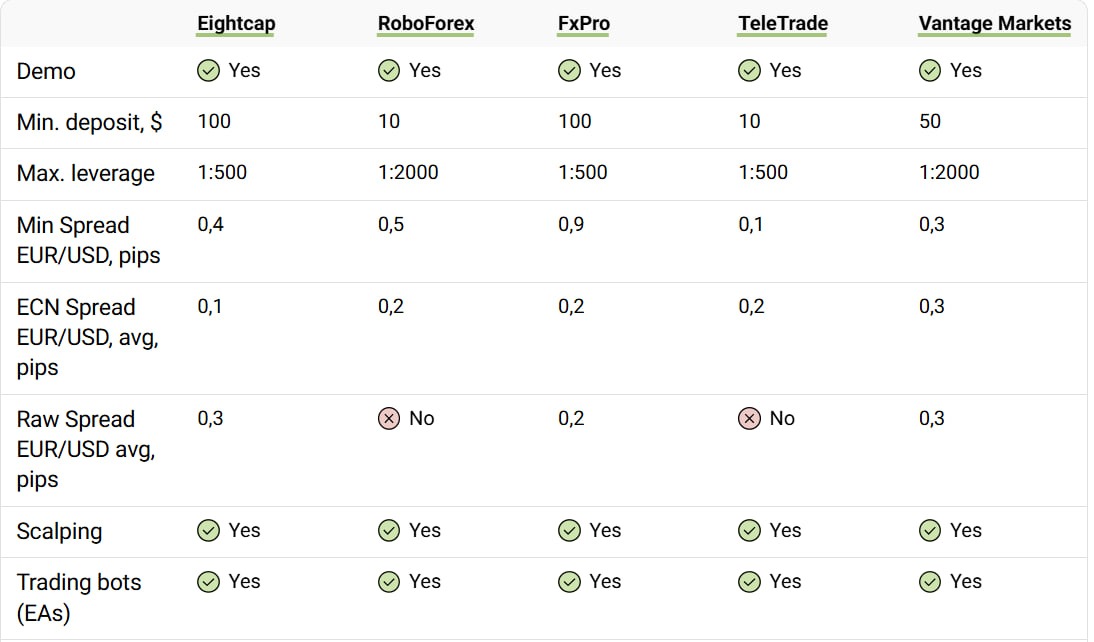Click Vantage Markets' Scalping check icon
Viewport: 1094px width, 642px height.
(x=929, y=531)
